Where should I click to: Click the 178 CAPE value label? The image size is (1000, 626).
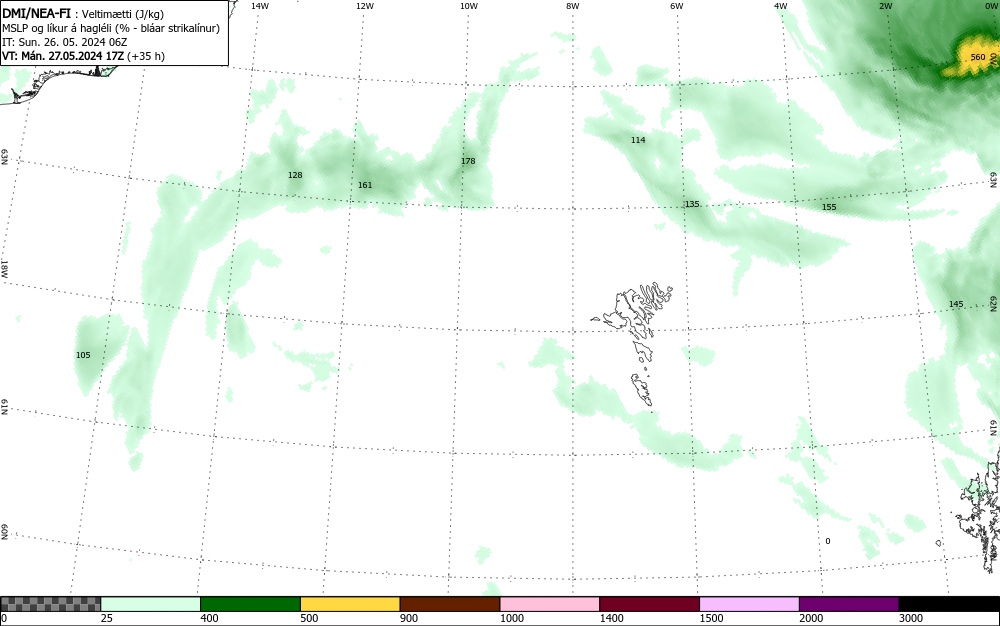coord(468,161)
